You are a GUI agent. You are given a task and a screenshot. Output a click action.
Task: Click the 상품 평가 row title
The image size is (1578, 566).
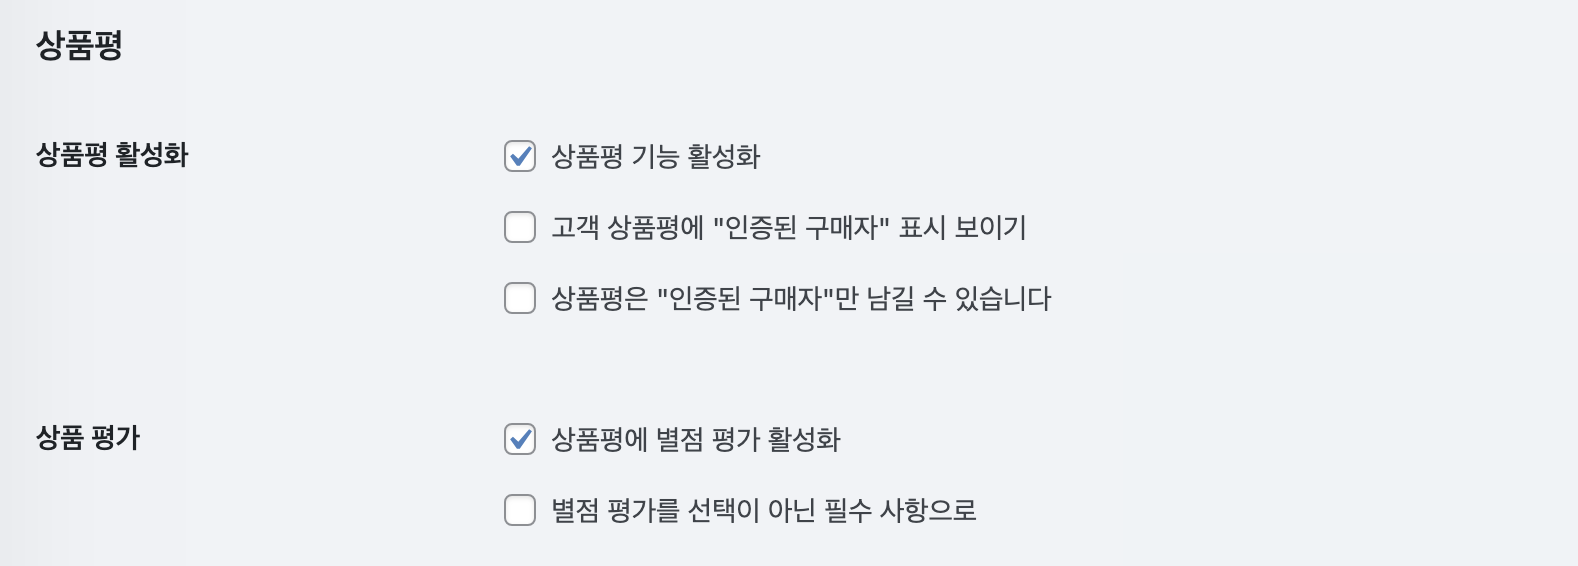[x=88, y=438]
